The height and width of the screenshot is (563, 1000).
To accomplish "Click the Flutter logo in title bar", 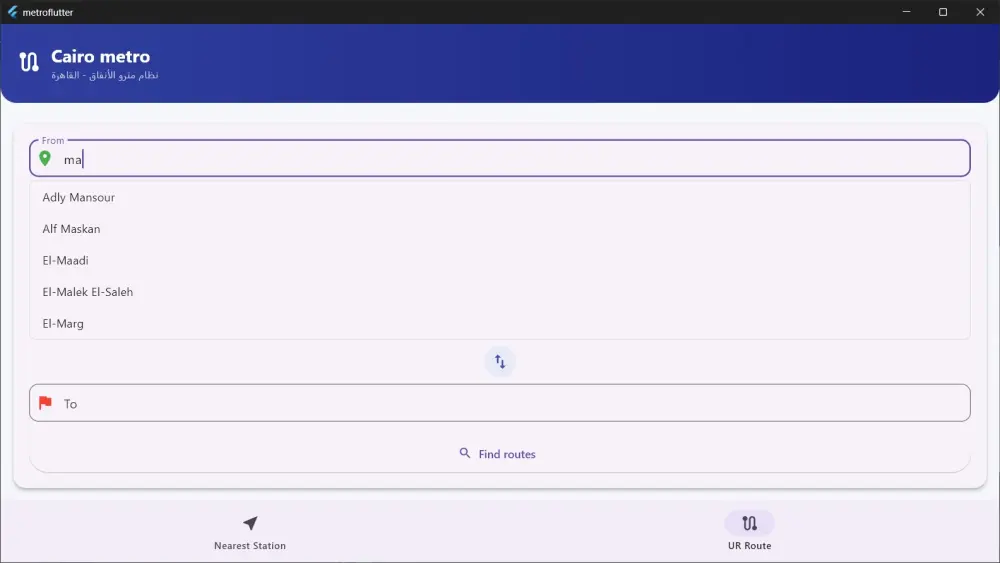I will [12, 12].
